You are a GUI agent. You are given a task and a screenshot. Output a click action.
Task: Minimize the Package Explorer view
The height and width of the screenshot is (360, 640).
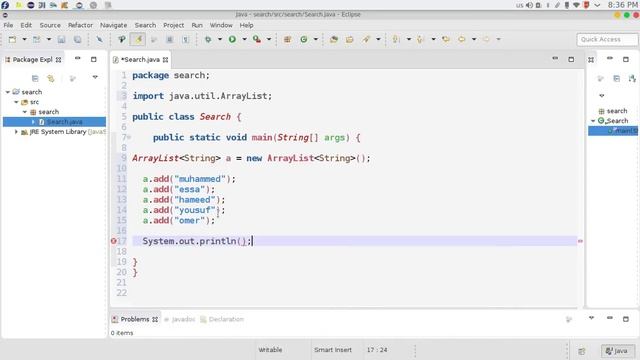coord(78,59)
